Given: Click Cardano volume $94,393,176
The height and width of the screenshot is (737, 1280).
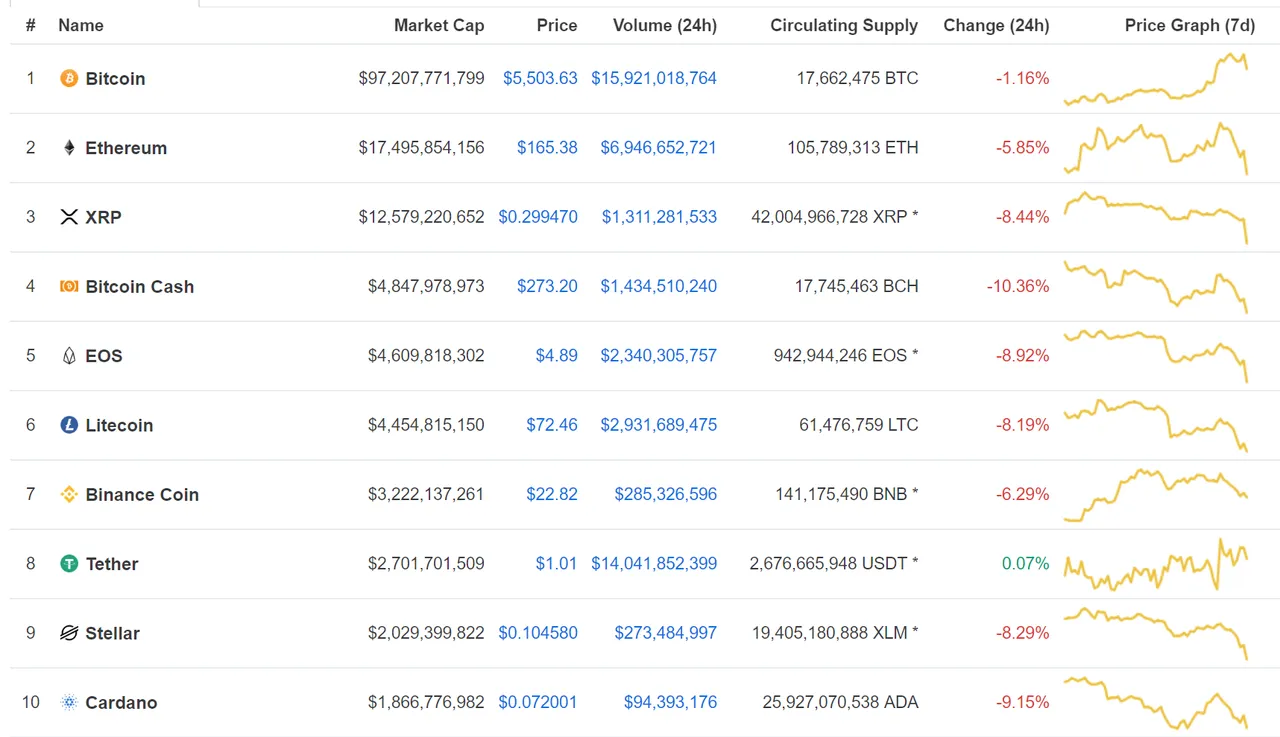Looking at the screenshot, I should pos(670,702).
